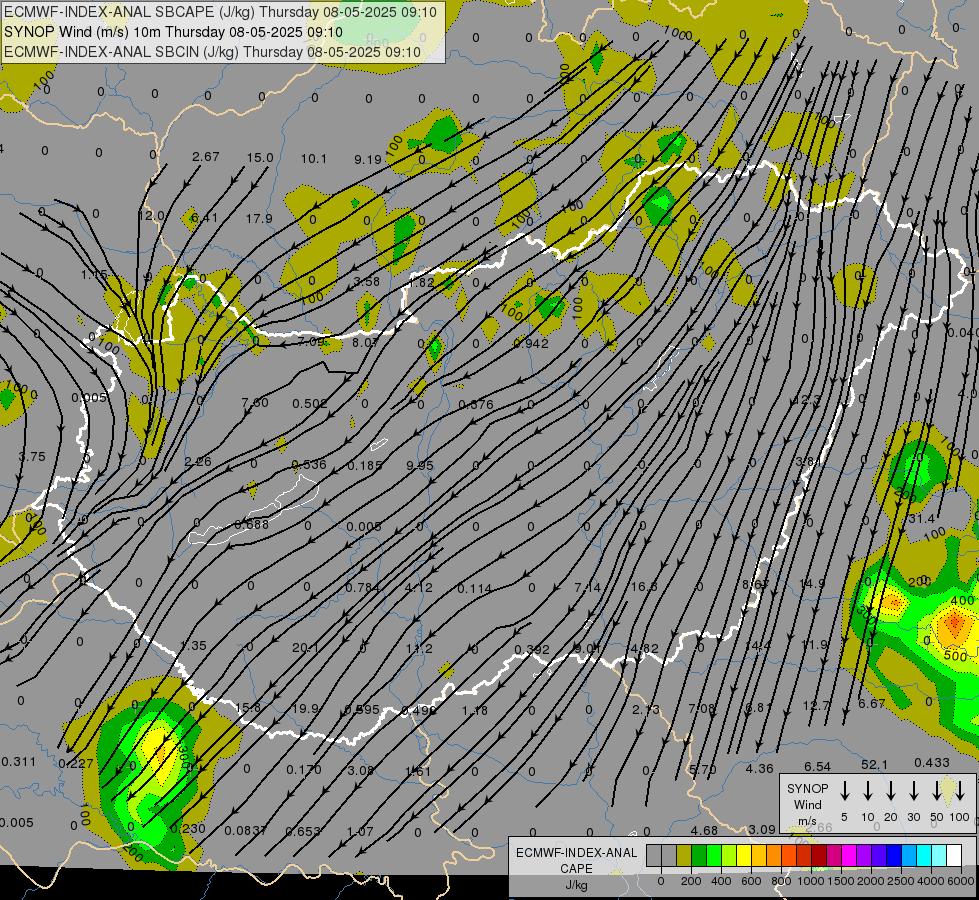Click the 100 m/s wind arrow in SYNOP legend
979x900 pixels.
click(960, 791)
